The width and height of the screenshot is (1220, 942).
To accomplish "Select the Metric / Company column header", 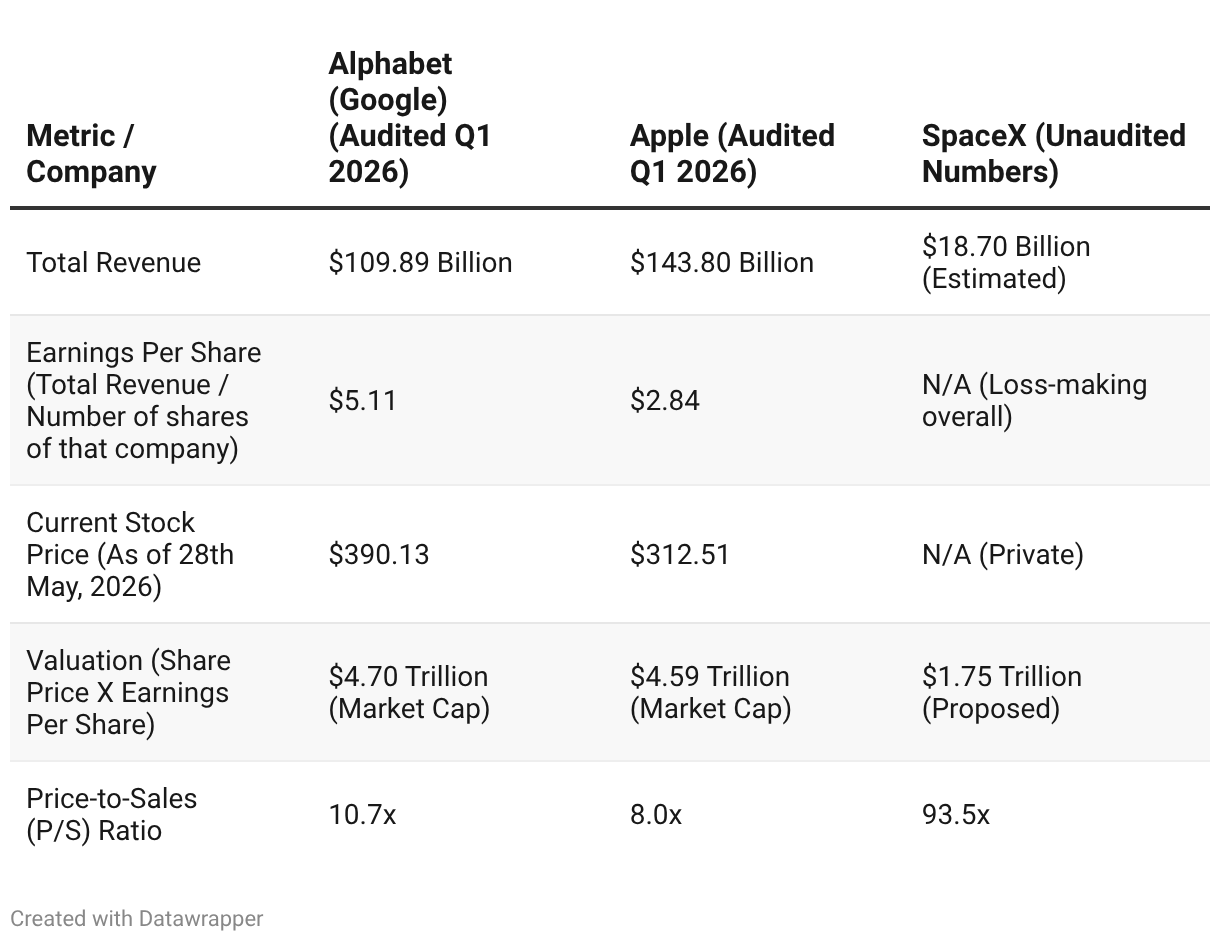I will point(92,153).
